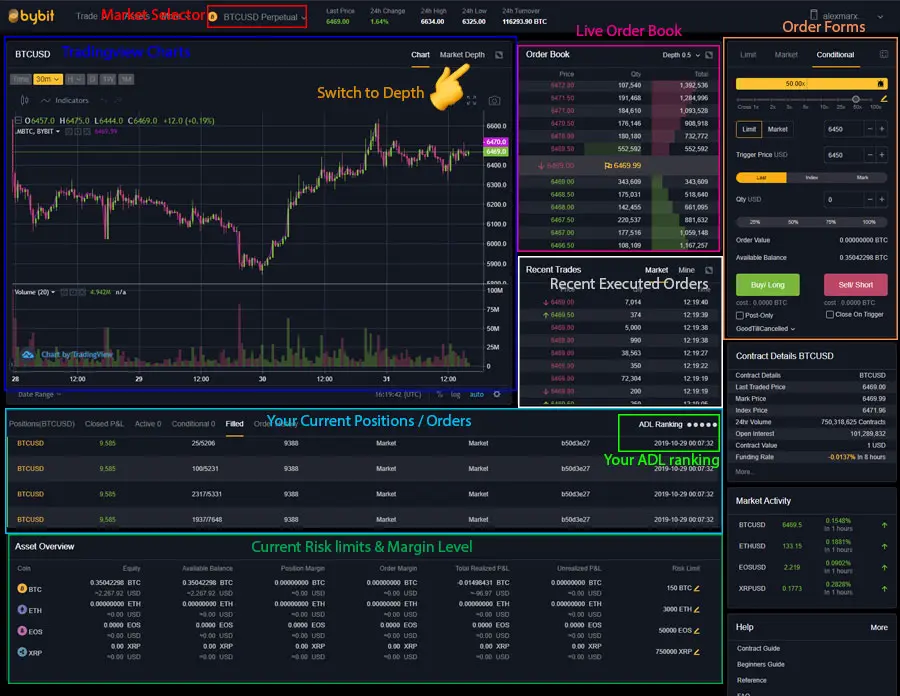
Task: Pop out the chart panel
Action: 499,55
